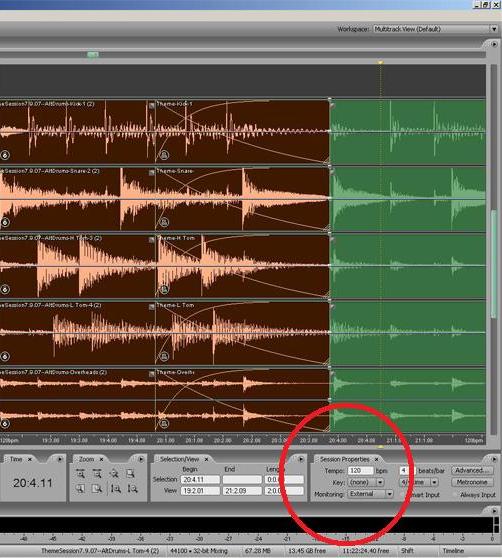Click round icon on AltDrums-Snare-2 clip
The height and width of the screenshot is (558, 502).
click(x=5, y=222)
